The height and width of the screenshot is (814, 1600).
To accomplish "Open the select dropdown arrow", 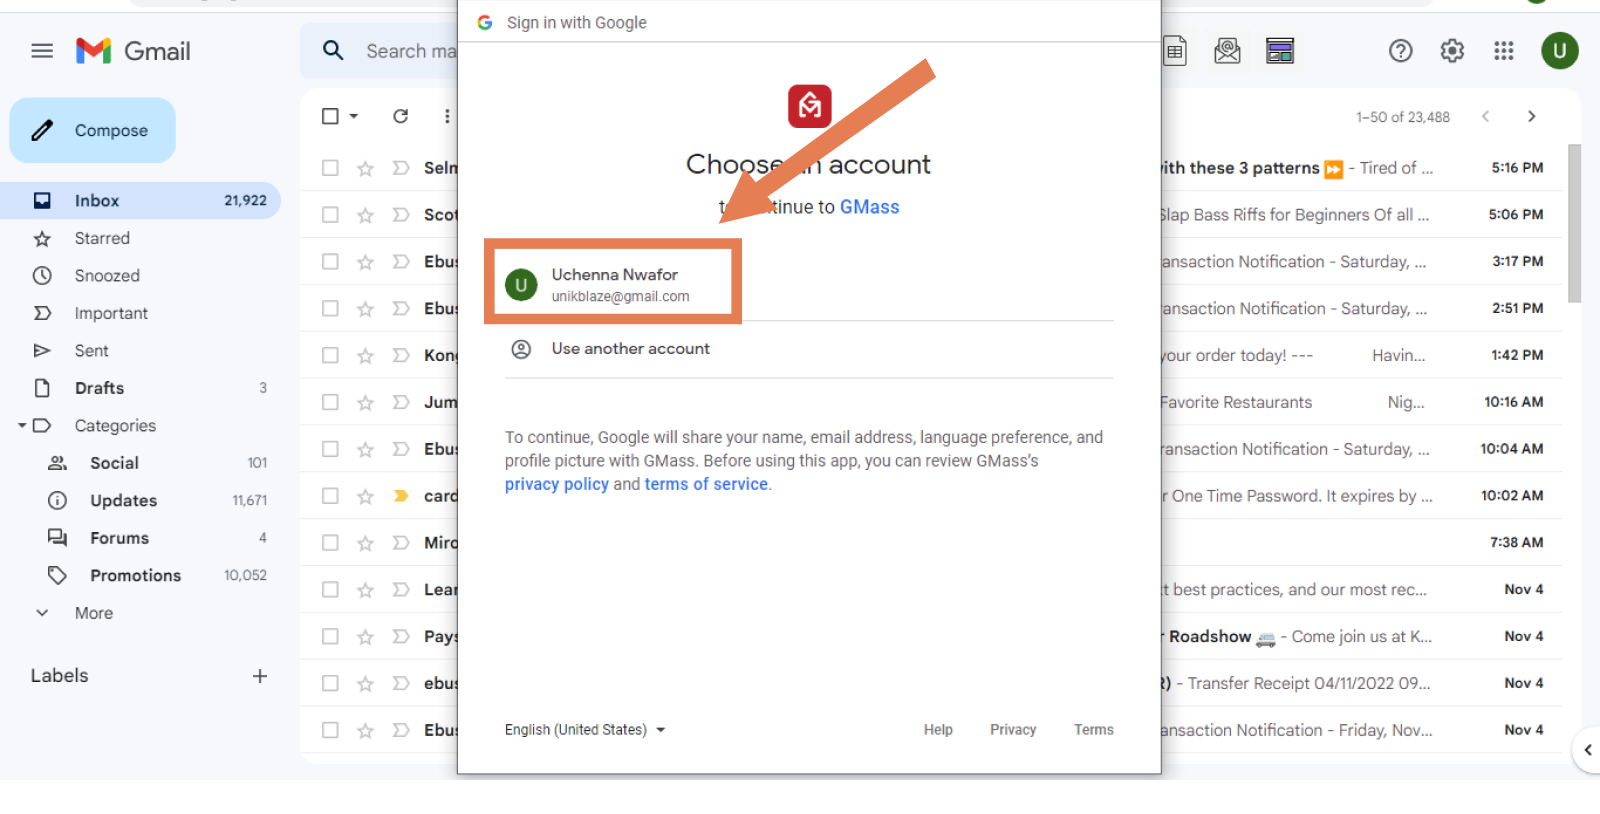I will pyautogui.click(x=354, y=116).
